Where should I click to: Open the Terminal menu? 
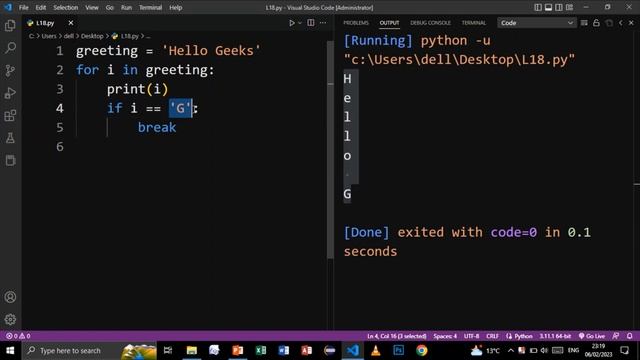[150, 7]
